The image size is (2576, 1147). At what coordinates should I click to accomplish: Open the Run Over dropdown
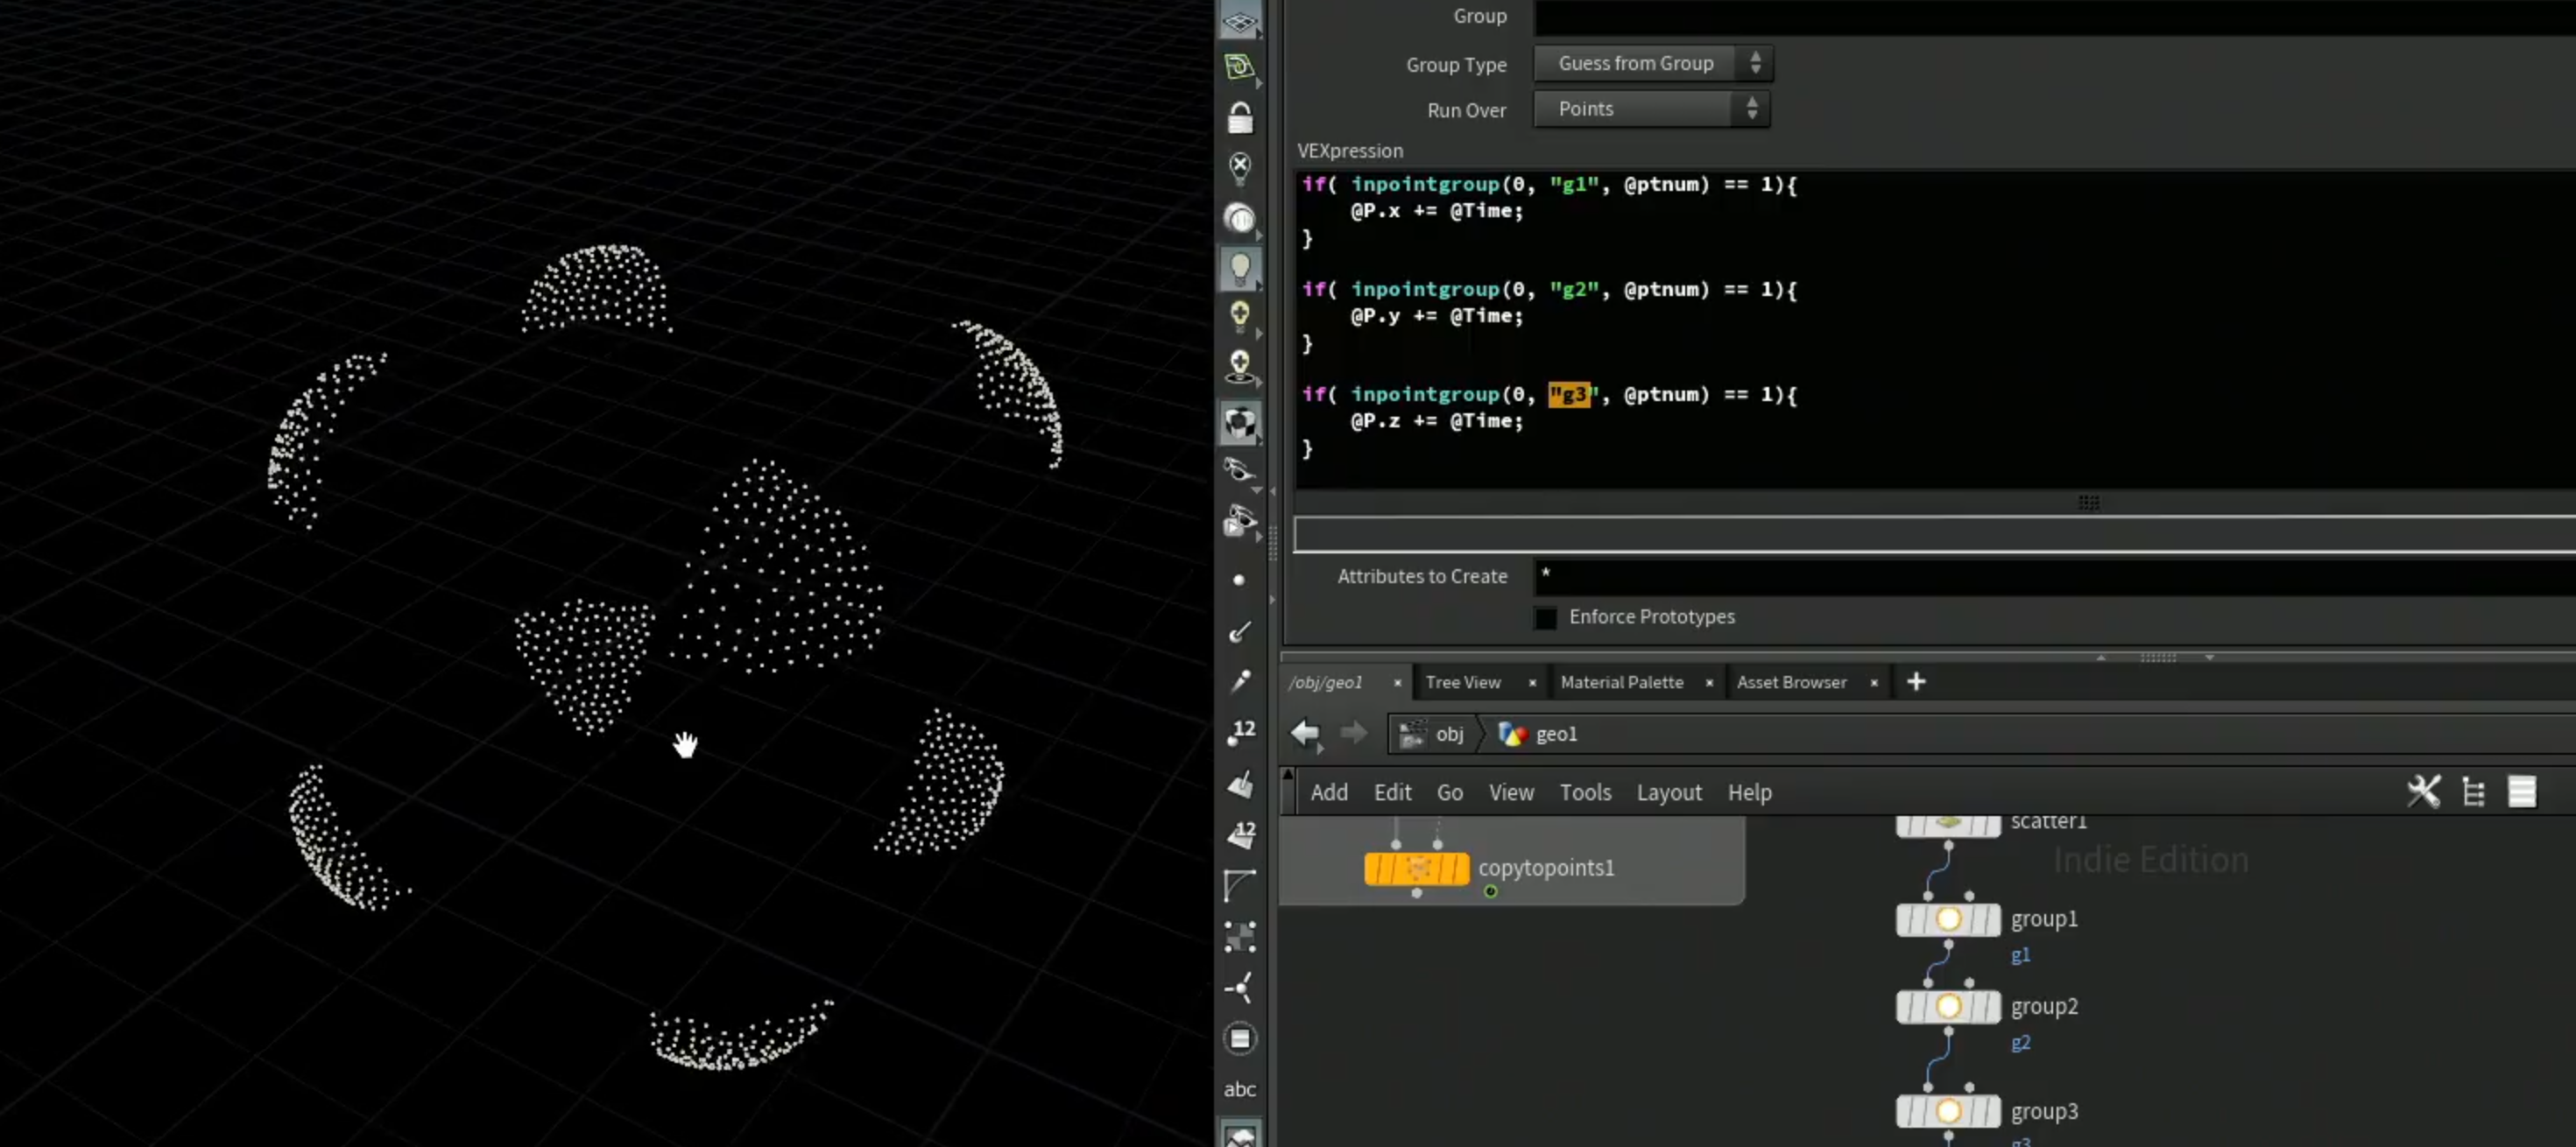point(1651,109)
